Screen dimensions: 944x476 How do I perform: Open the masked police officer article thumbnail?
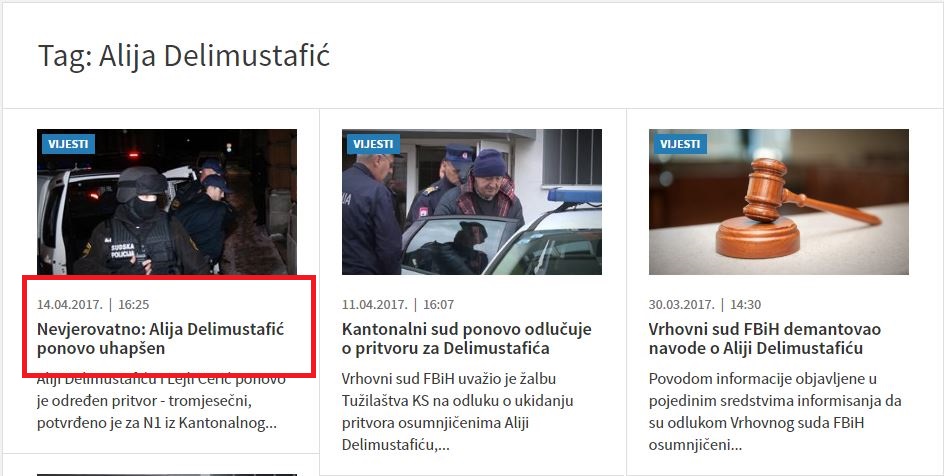(167, 202)
